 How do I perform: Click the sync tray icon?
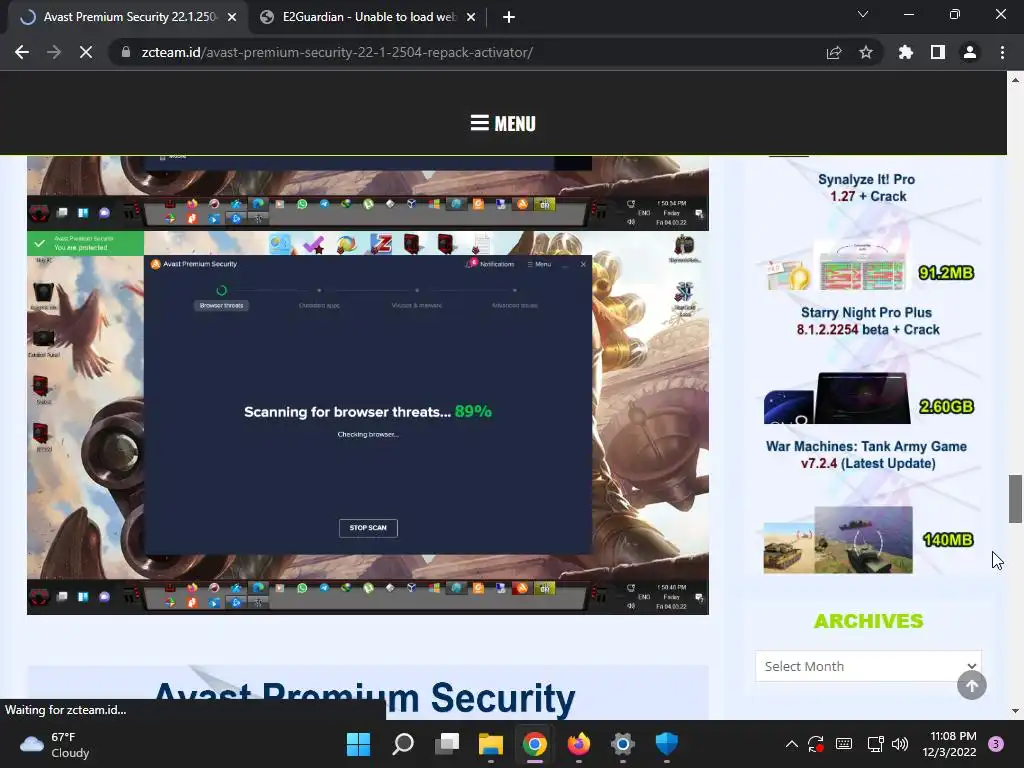tap(816, 744)
